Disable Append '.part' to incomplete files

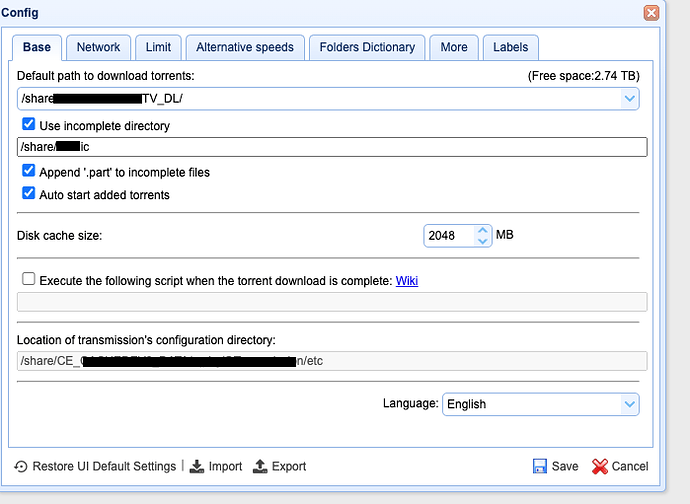(28, 172)
